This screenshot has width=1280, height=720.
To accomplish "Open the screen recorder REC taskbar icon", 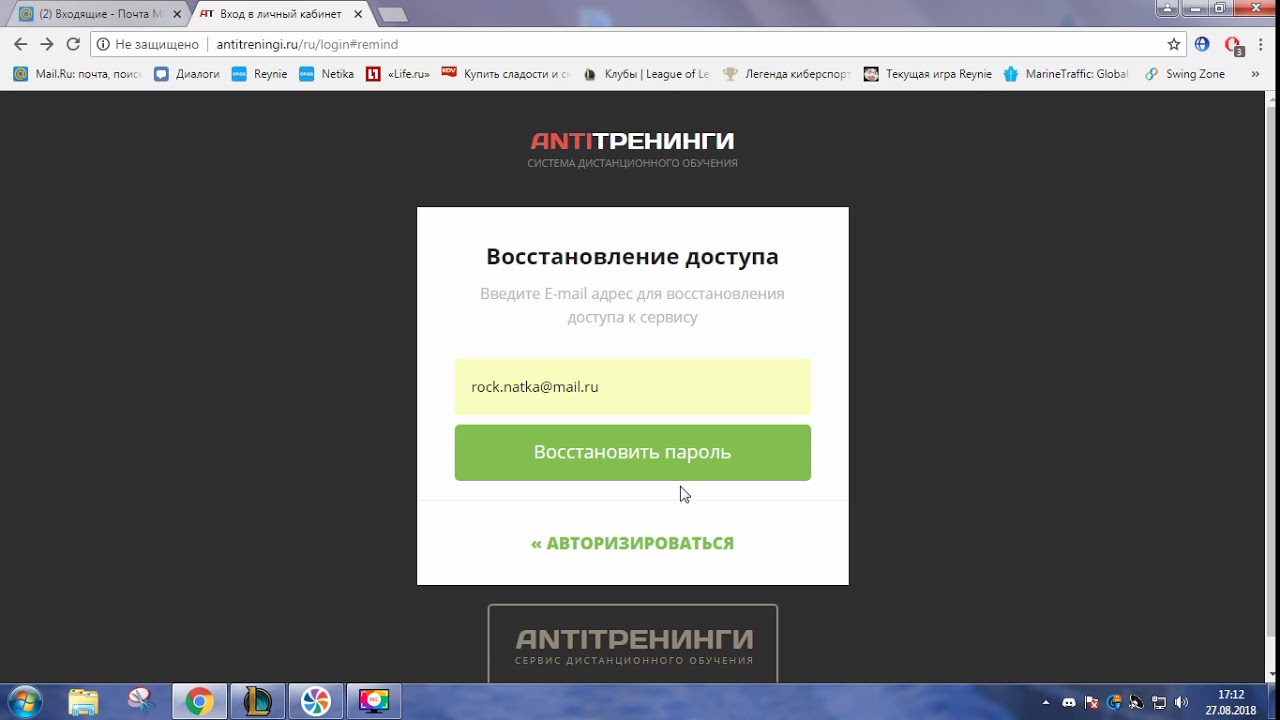I will pos(373,702).
